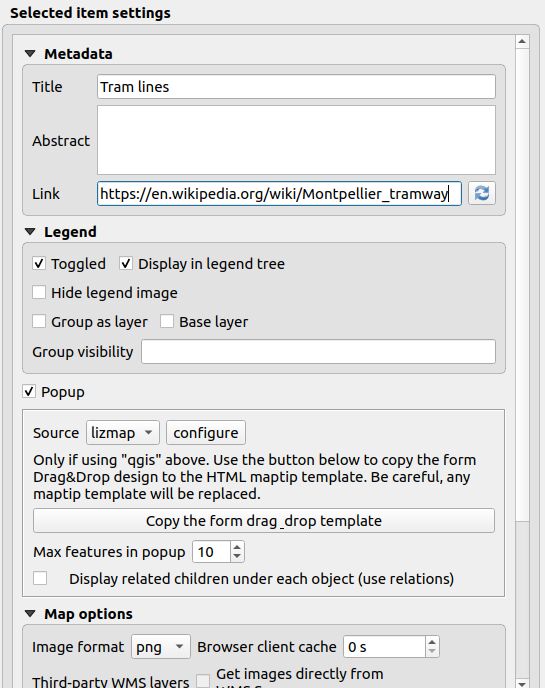
Task: Click the scrollbar up arrow
Action: (522, 42)
